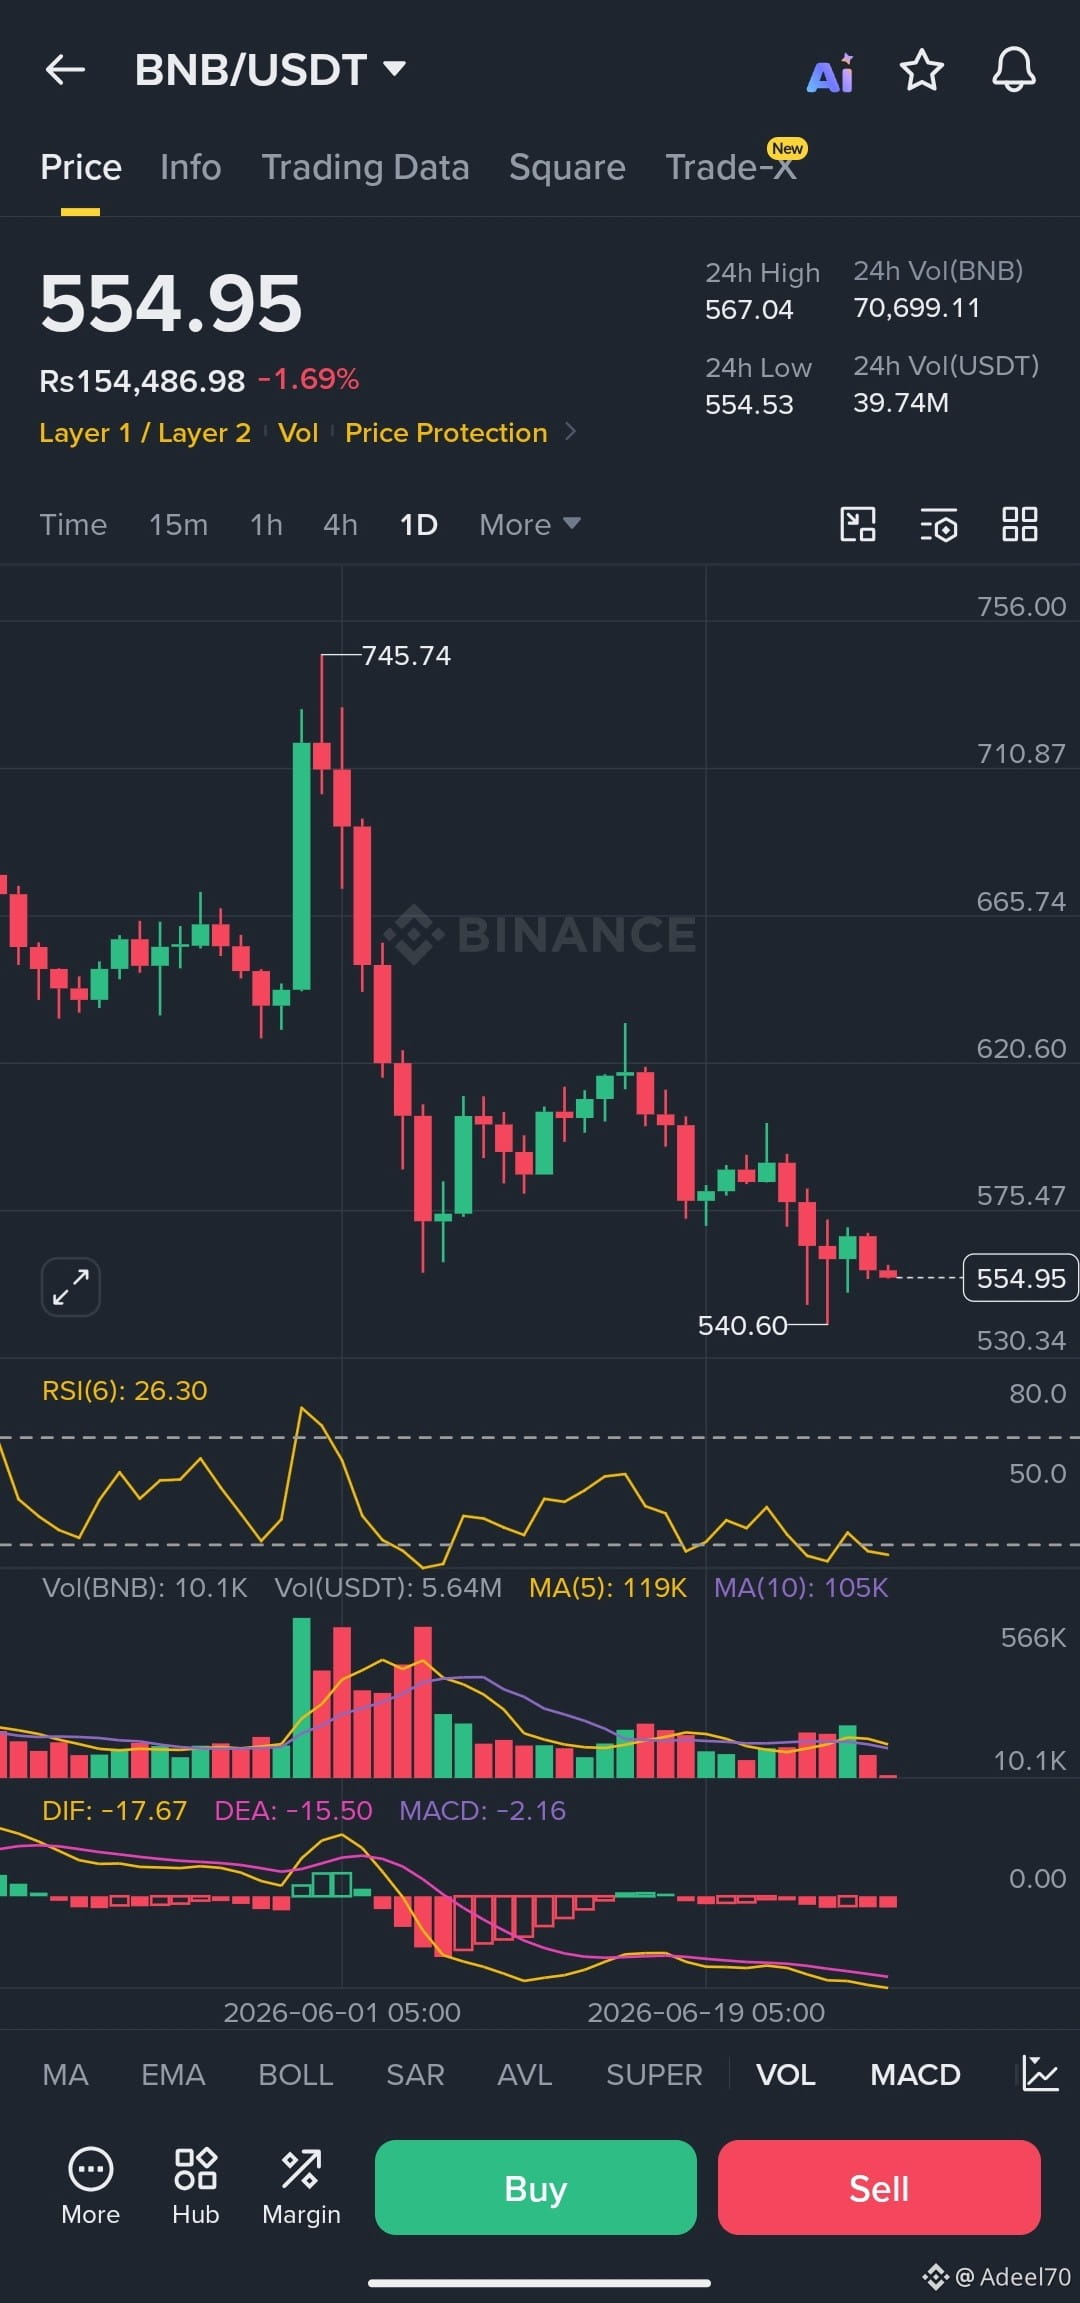1080x2303 pixels.
Task: Tap the MA(5): 119K volume label
Action: (x=608, y=1587)
